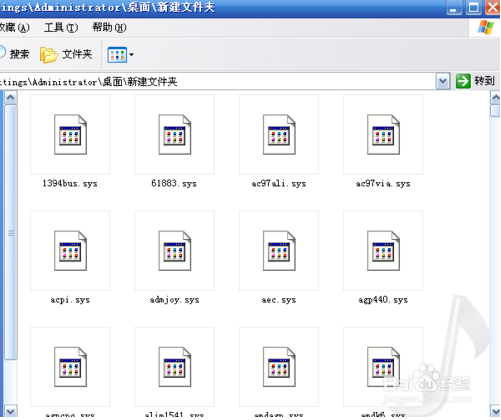The image size is (501, 420).
Task: Click the right scrollbar down arrow
Action: pyautogui.click(x=496, y=411)
